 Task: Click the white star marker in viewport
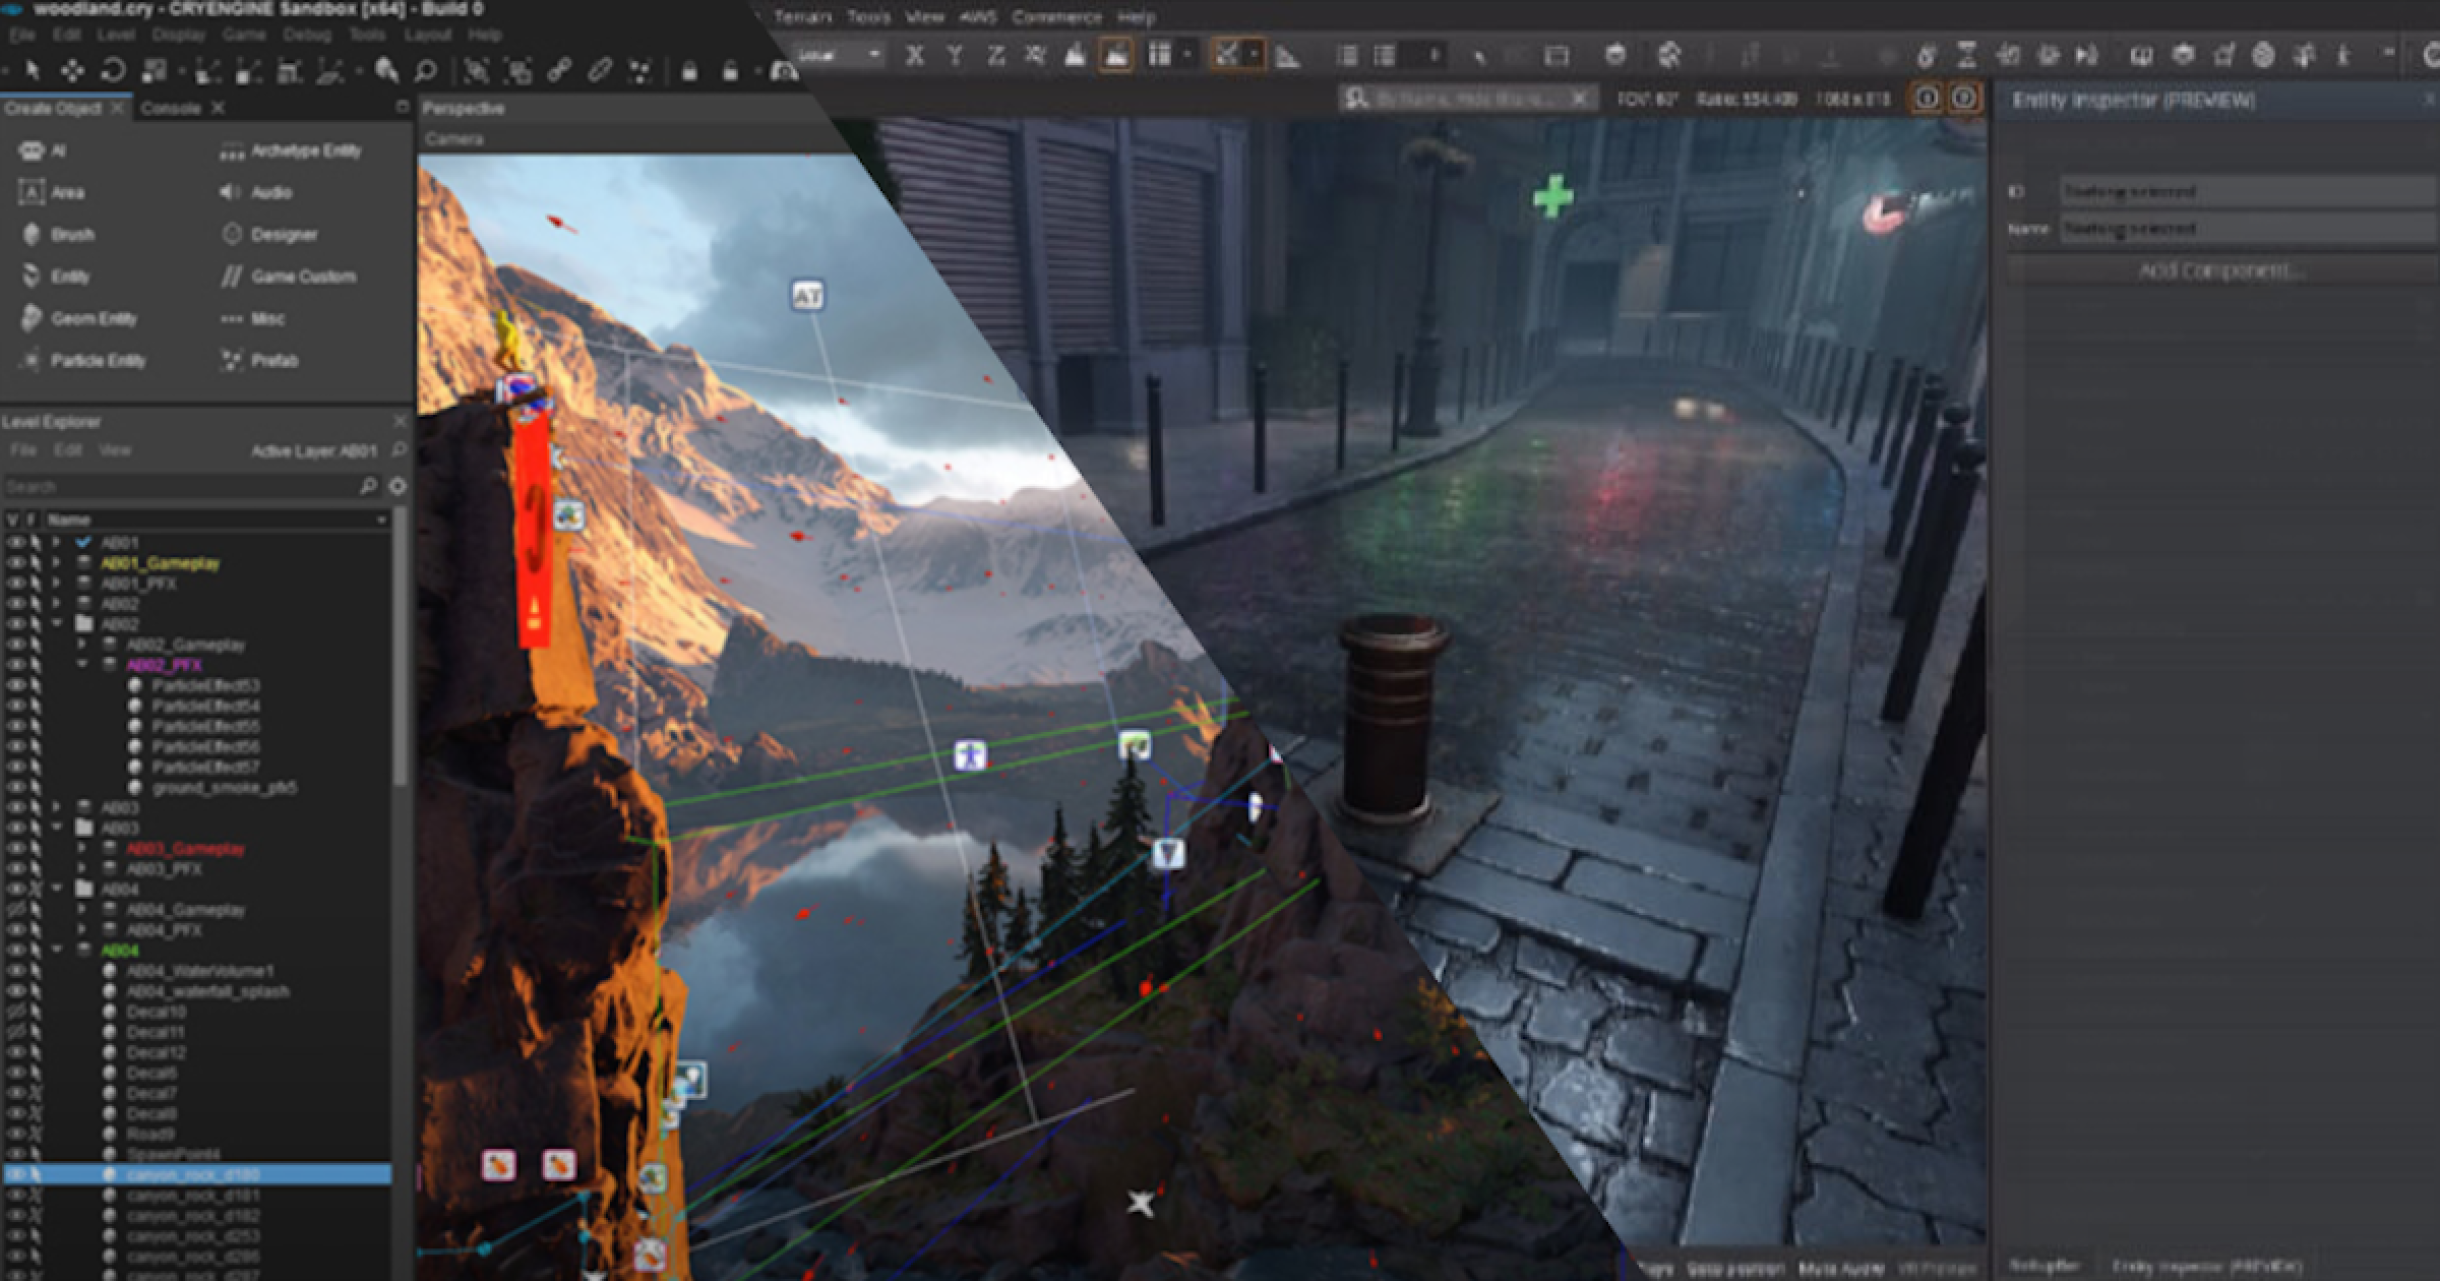click(x=1141, y=1202)
